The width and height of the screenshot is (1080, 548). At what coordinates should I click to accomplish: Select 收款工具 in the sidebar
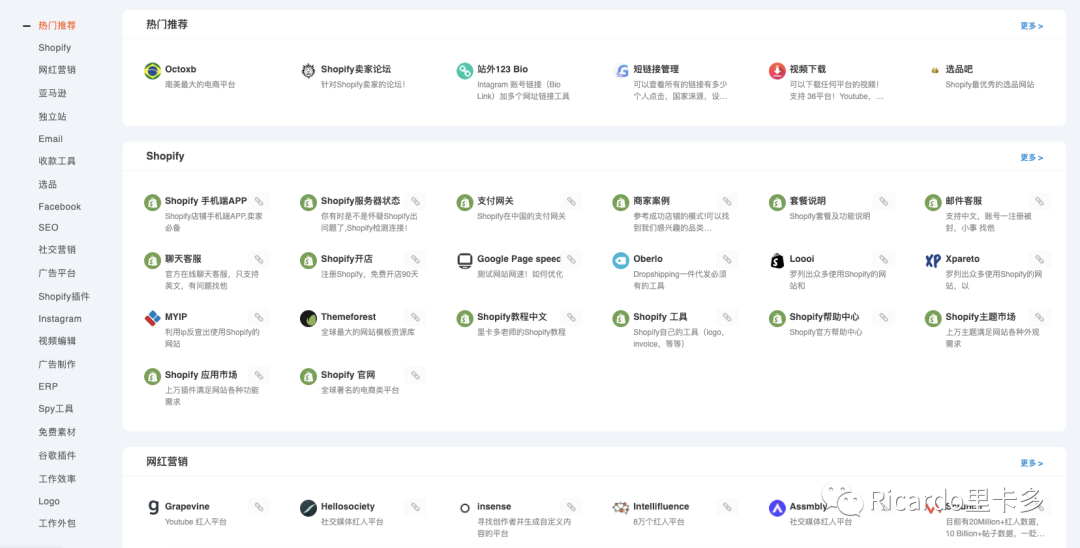tap(57, 161)
